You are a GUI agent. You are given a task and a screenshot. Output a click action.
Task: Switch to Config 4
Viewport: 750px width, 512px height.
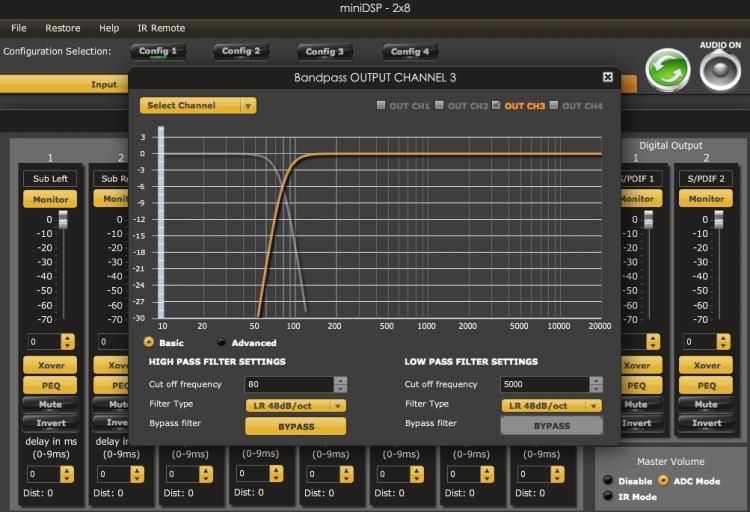[410, 52]
